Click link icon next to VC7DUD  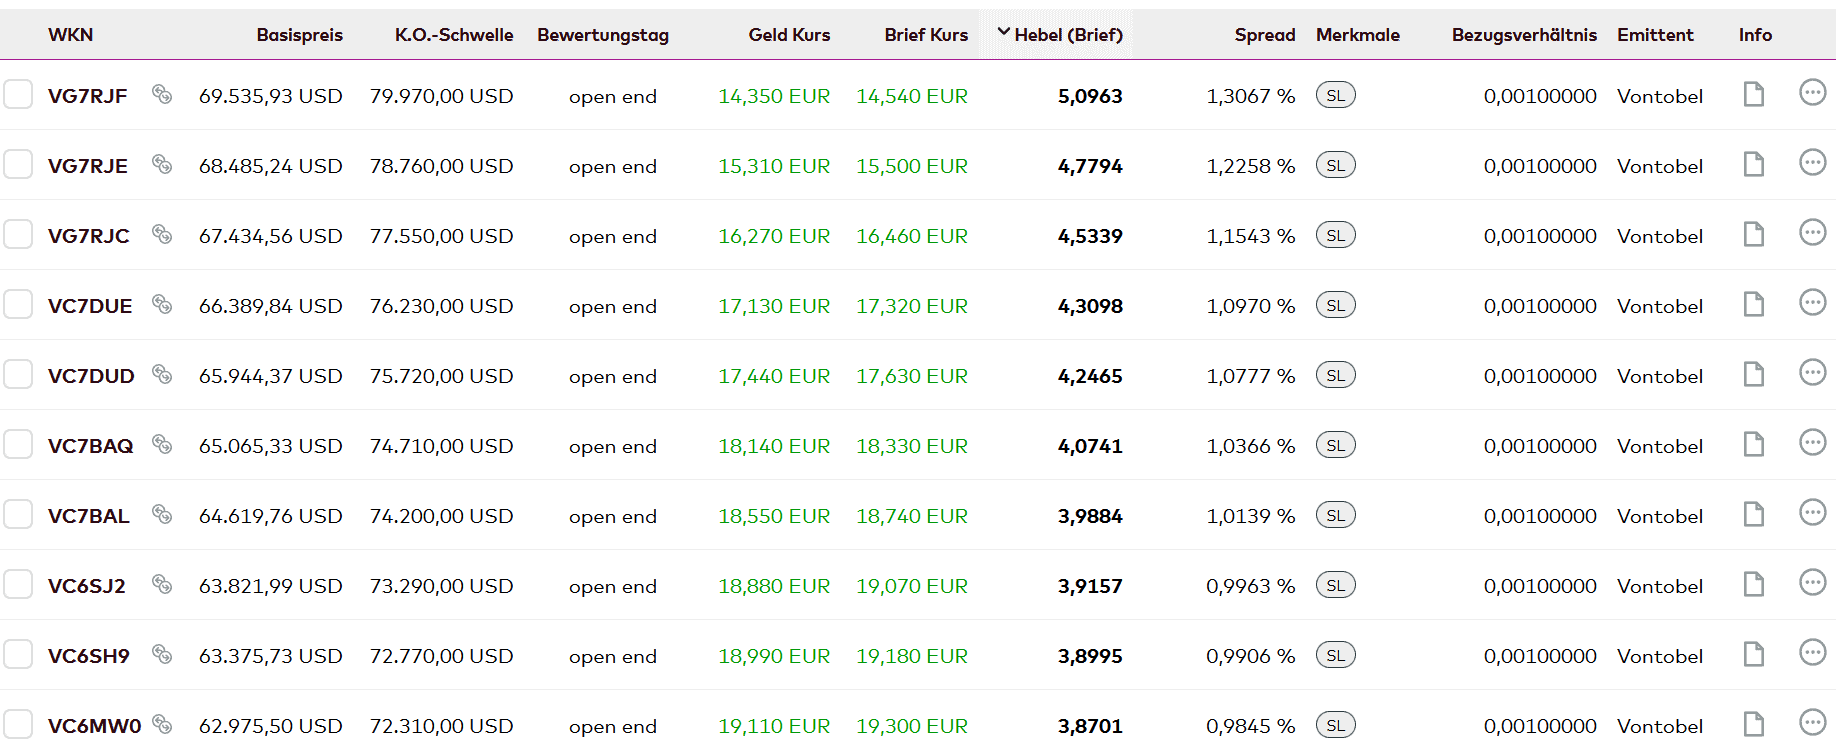tap(162, 374)
